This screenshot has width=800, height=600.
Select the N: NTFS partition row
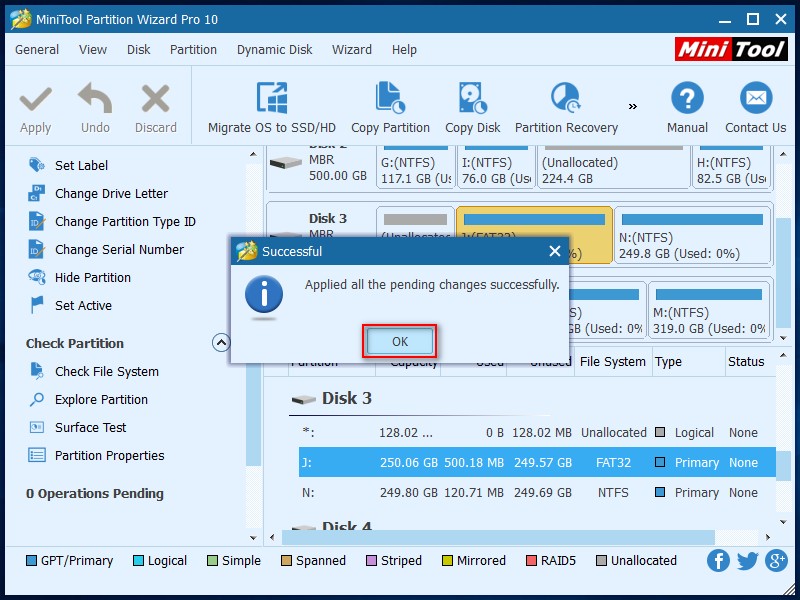[537, 493]
